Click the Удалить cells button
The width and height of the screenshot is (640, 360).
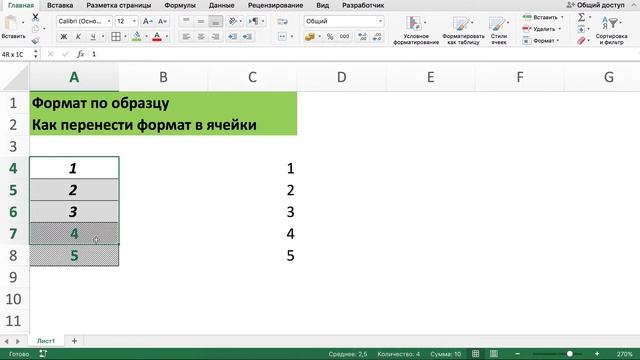coord(542,29)
